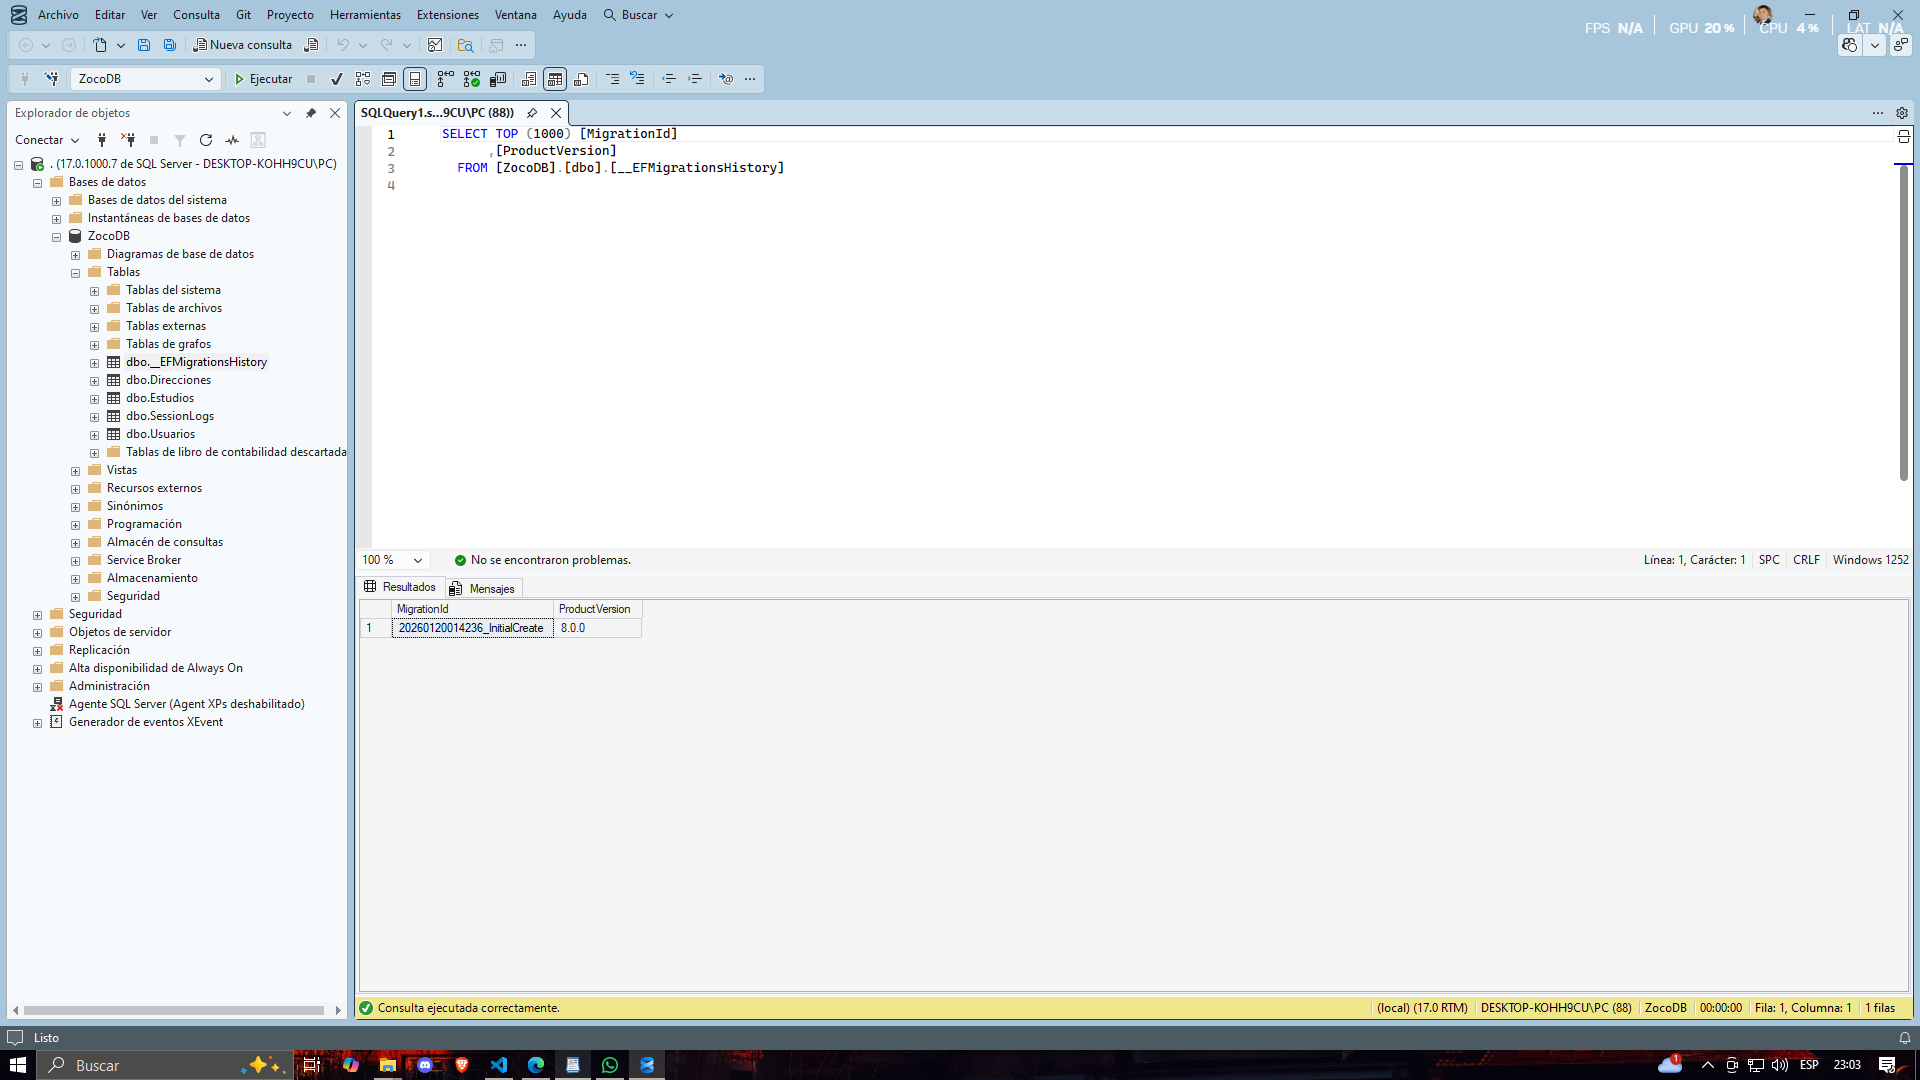Screen dimensions: 1920x1080
Task: Open Discord from the taskbar
Action: pos(425,1065)
